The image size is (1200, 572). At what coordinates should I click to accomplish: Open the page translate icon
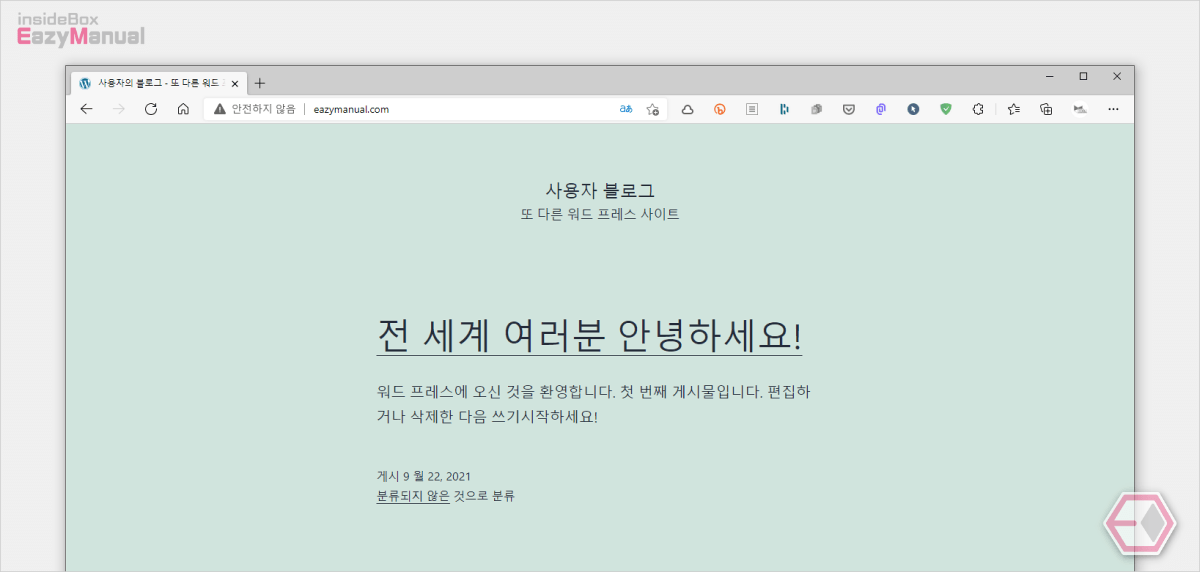[x=626, y=109]
